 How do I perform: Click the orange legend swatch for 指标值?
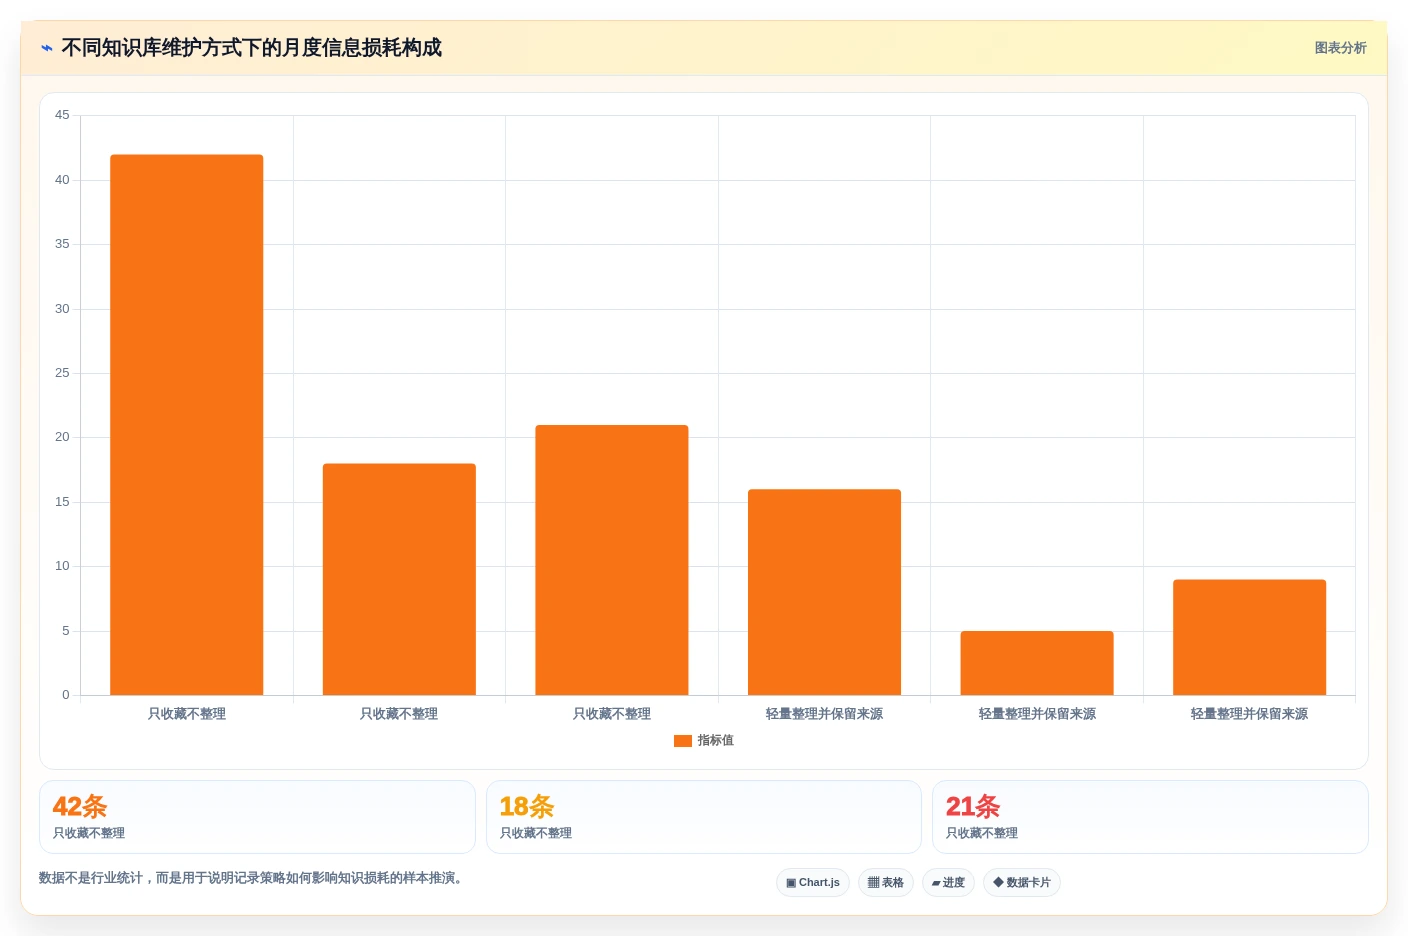pyautogui.click(x=683, y=741)
